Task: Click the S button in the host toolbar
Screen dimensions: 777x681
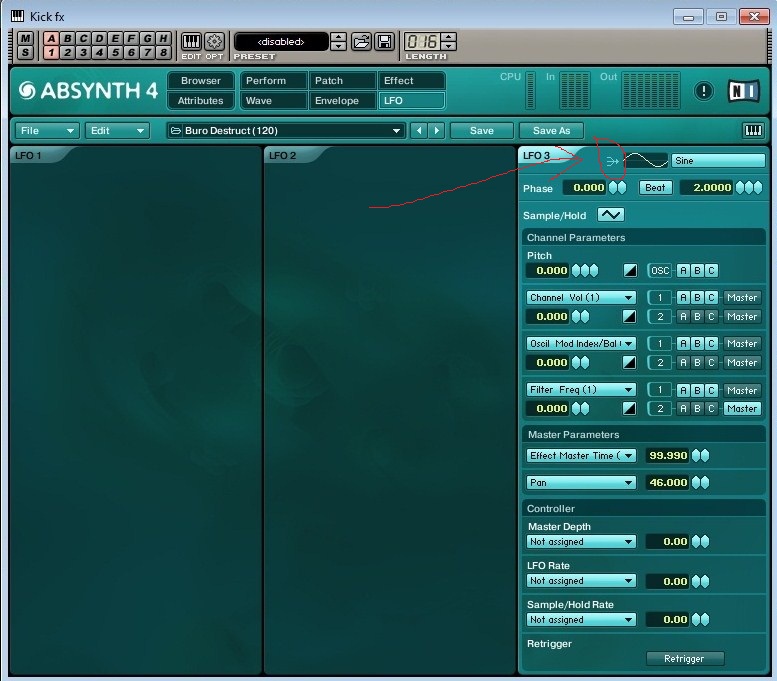Action: pyautogui.click(x=25, y=52)
